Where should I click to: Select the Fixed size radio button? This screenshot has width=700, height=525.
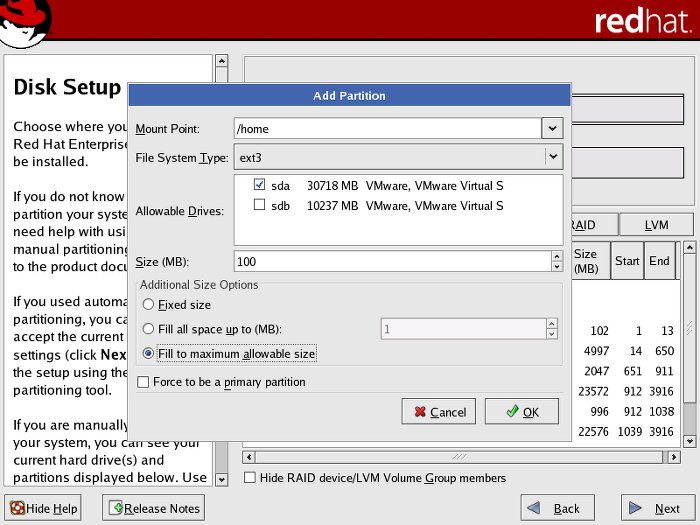(x=148, y=304)
